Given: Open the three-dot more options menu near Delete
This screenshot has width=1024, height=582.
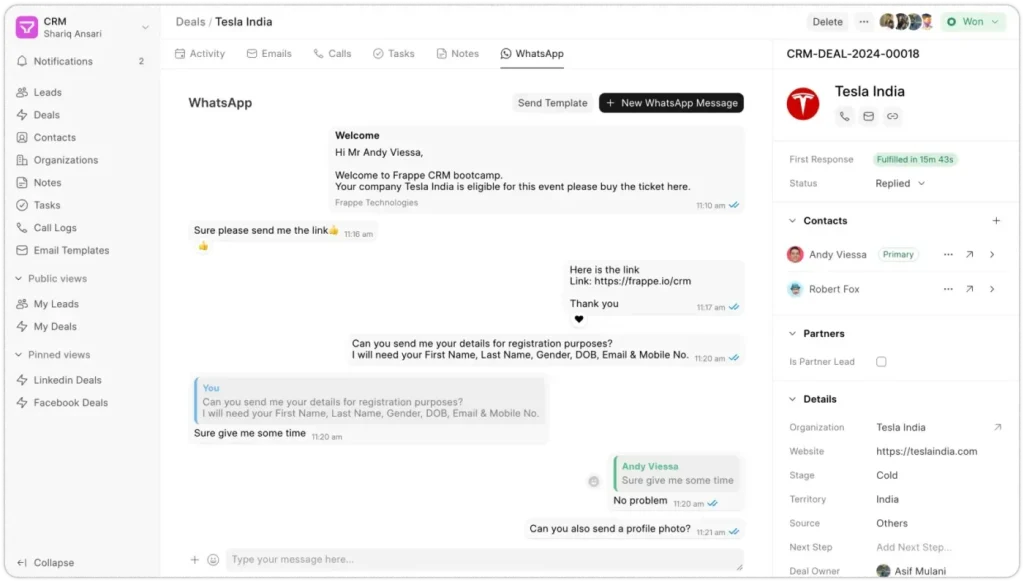Looking at the screenshot, I should (x=864, y=22).
